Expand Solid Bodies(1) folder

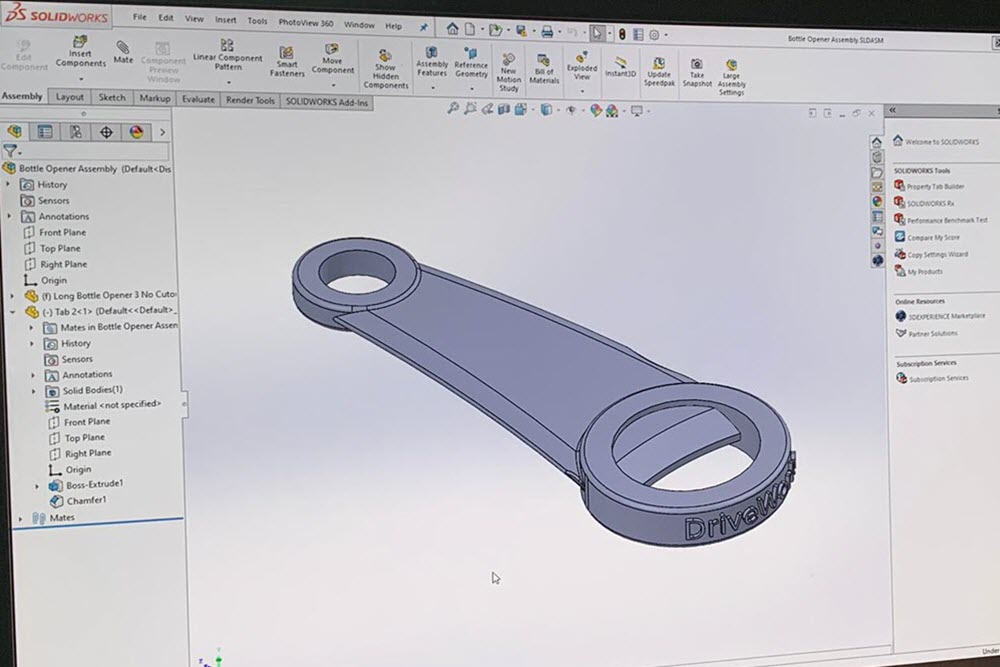coord(34,391)
